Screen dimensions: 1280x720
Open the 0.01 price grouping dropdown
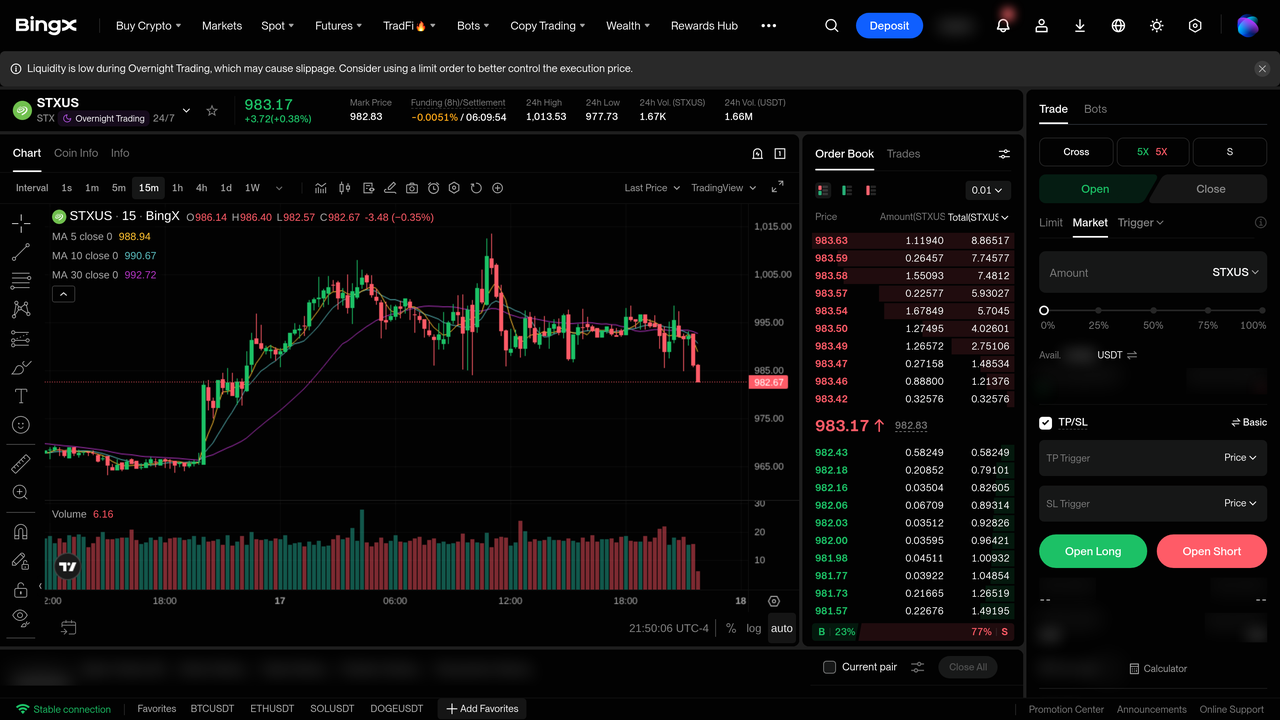point(988,190)
